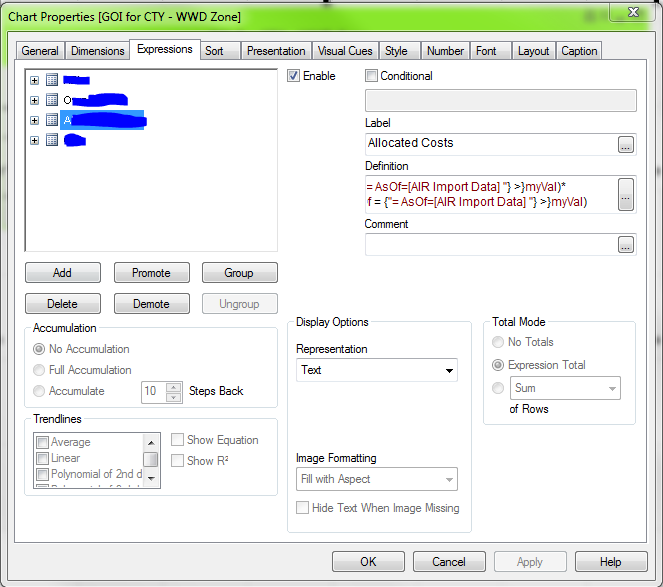Viewport: 663px width, 587px height.
Task: Open the Caption tab
Action: pos(579,51)
